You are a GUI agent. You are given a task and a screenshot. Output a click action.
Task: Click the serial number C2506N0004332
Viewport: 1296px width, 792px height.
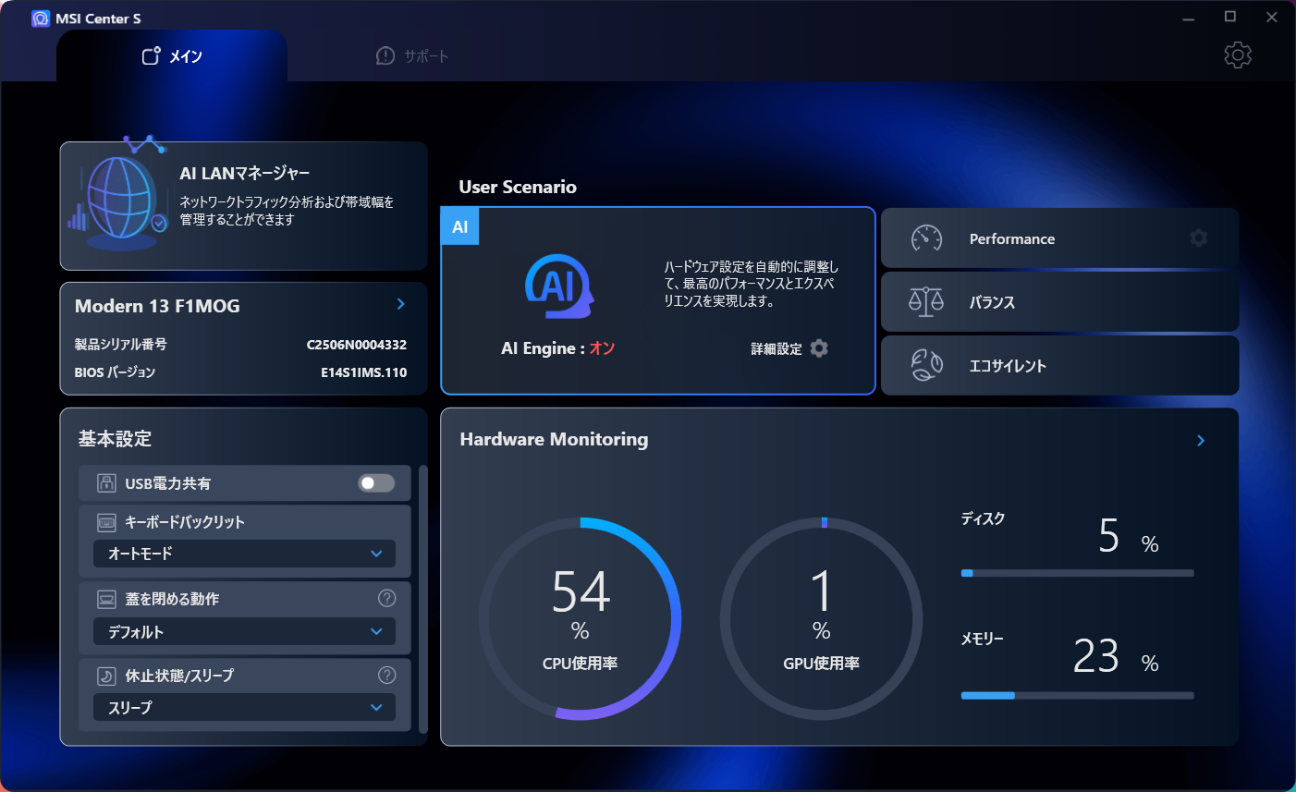357,345
